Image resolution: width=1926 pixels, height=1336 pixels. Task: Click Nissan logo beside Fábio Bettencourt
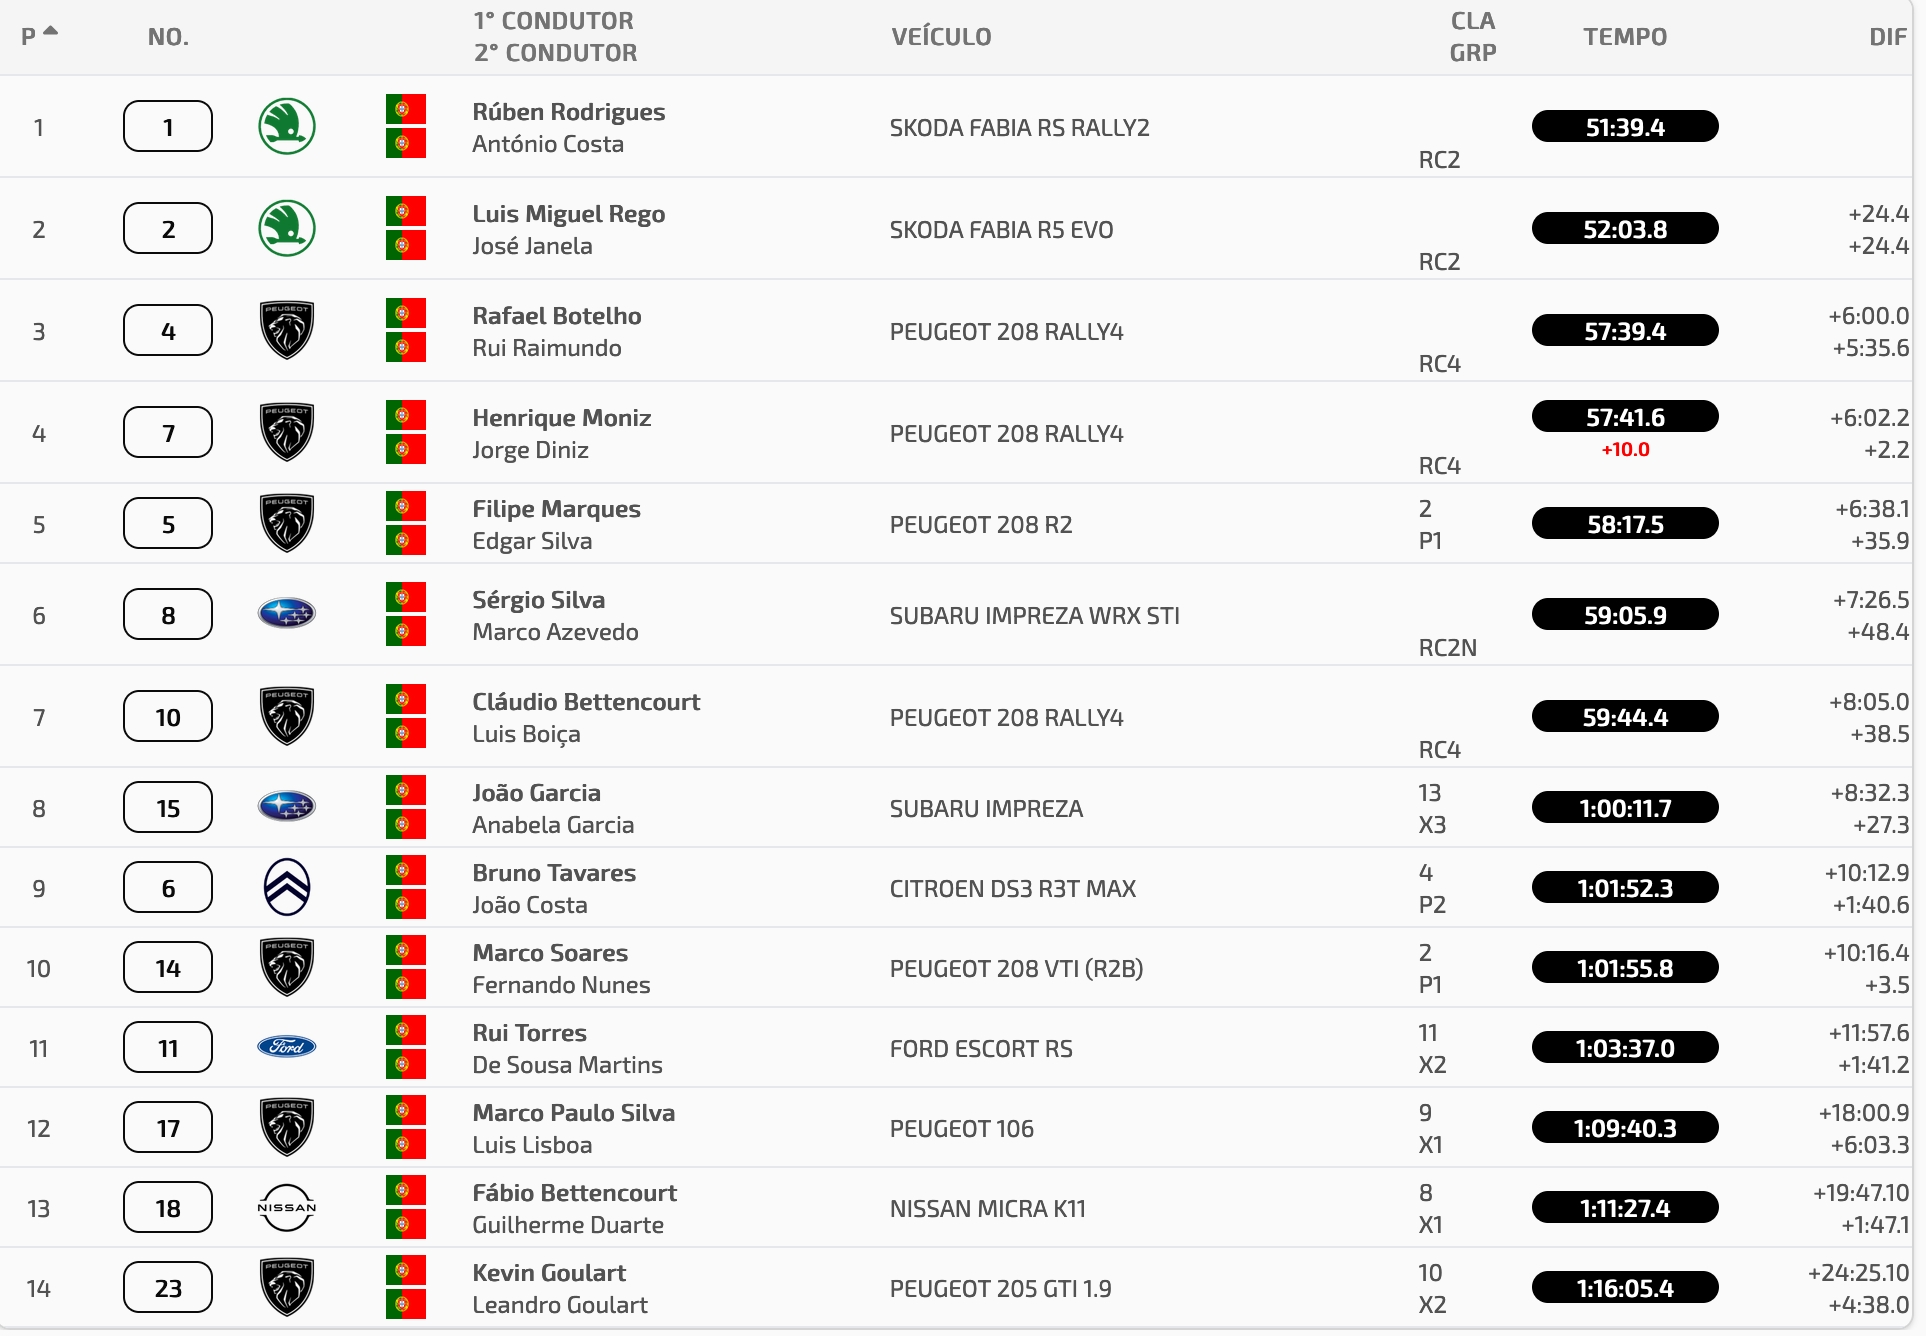287,1207
